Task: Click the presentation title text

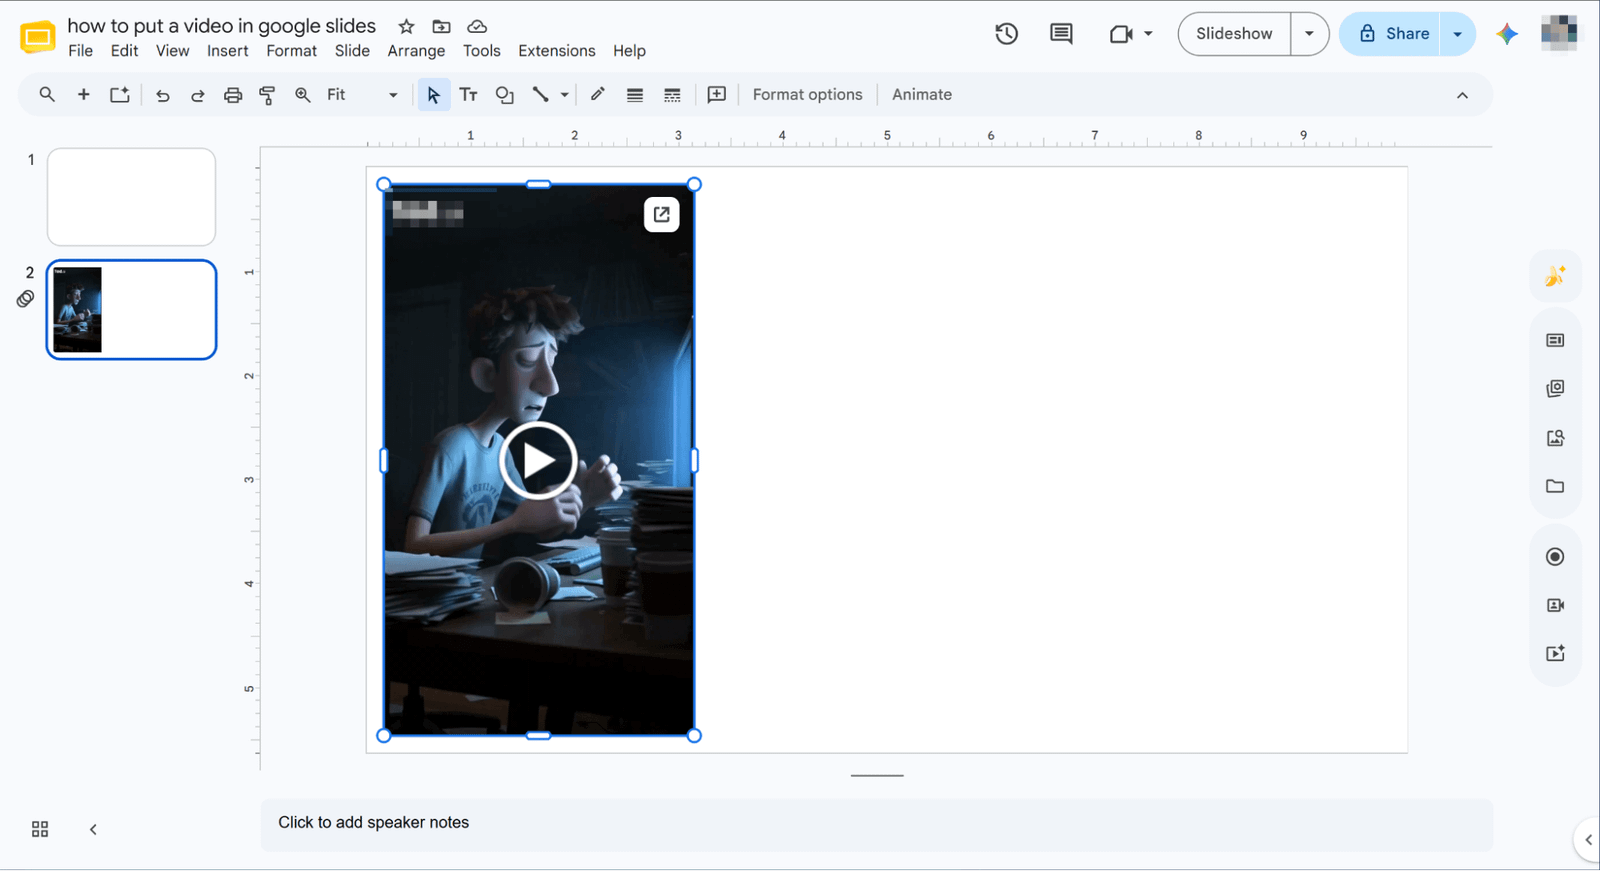Action: point(222,26)
